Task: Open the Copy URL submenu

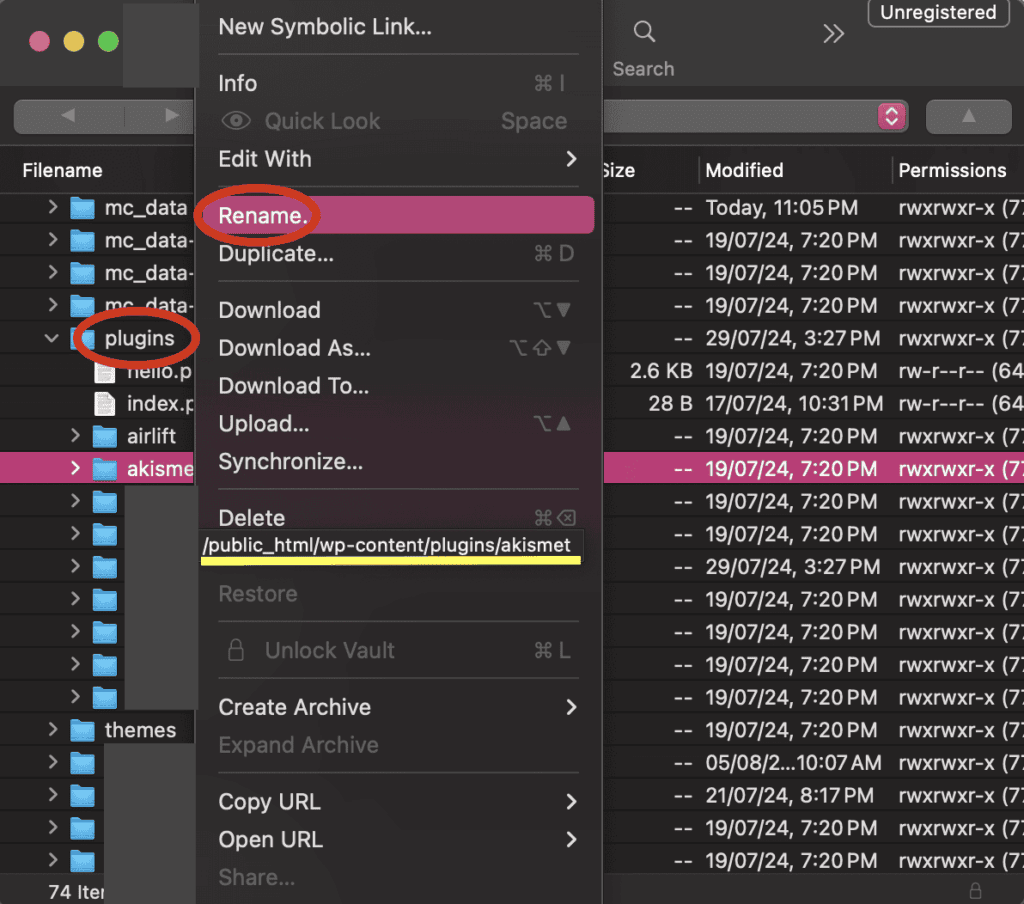Action: [x=398, y=802]
